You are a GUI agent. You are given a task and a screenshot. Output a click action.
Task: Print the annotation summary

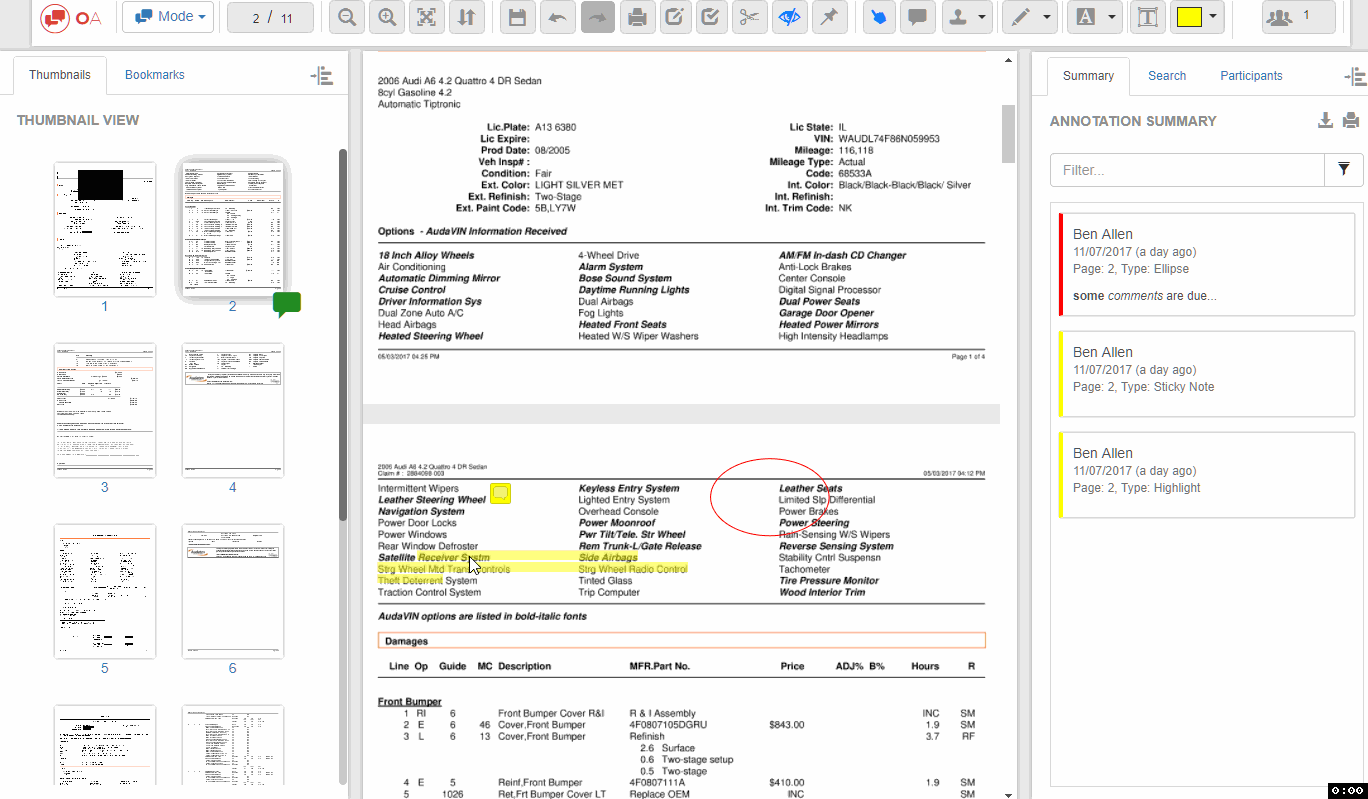click(1351, 121)
